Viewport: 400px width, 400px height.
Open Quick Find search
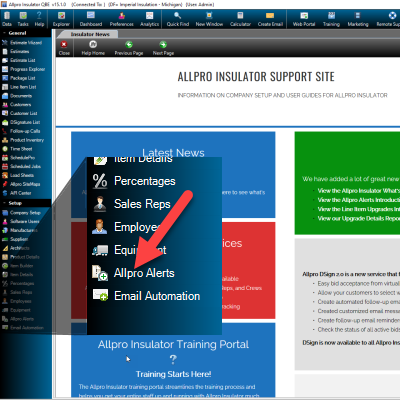(178, 19)
